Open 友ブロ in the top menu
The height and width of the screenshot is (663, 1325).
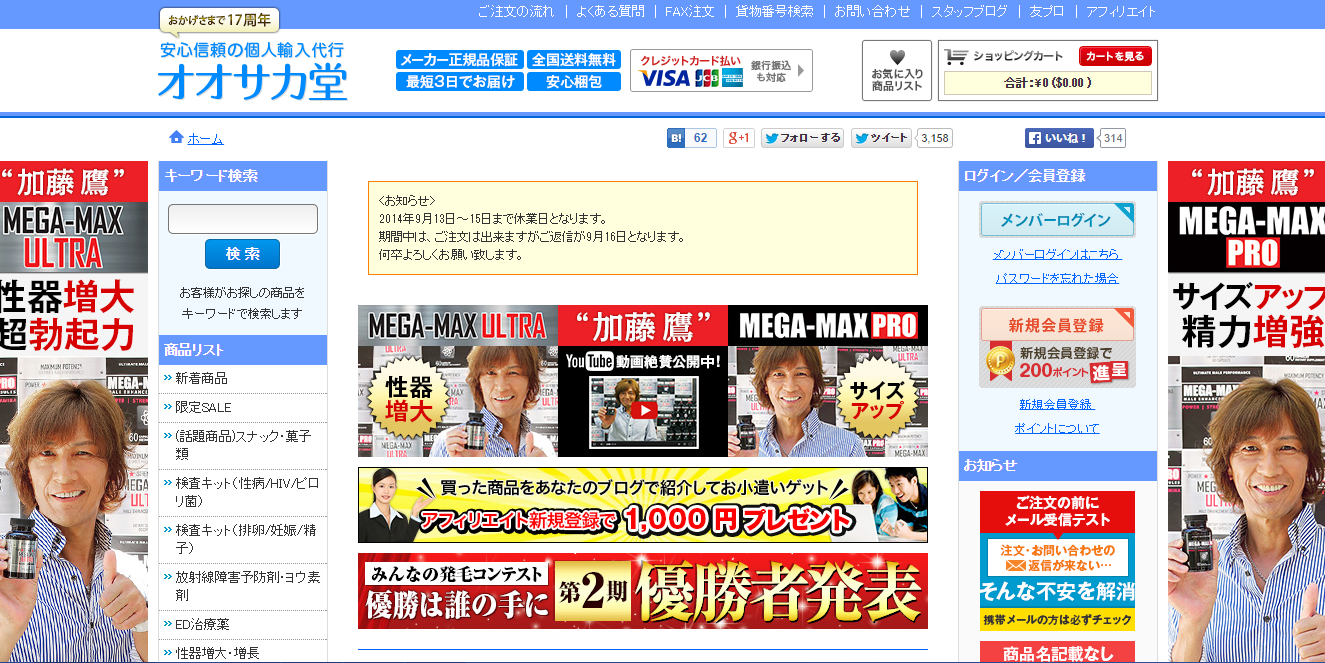[x=1047, y=12]
